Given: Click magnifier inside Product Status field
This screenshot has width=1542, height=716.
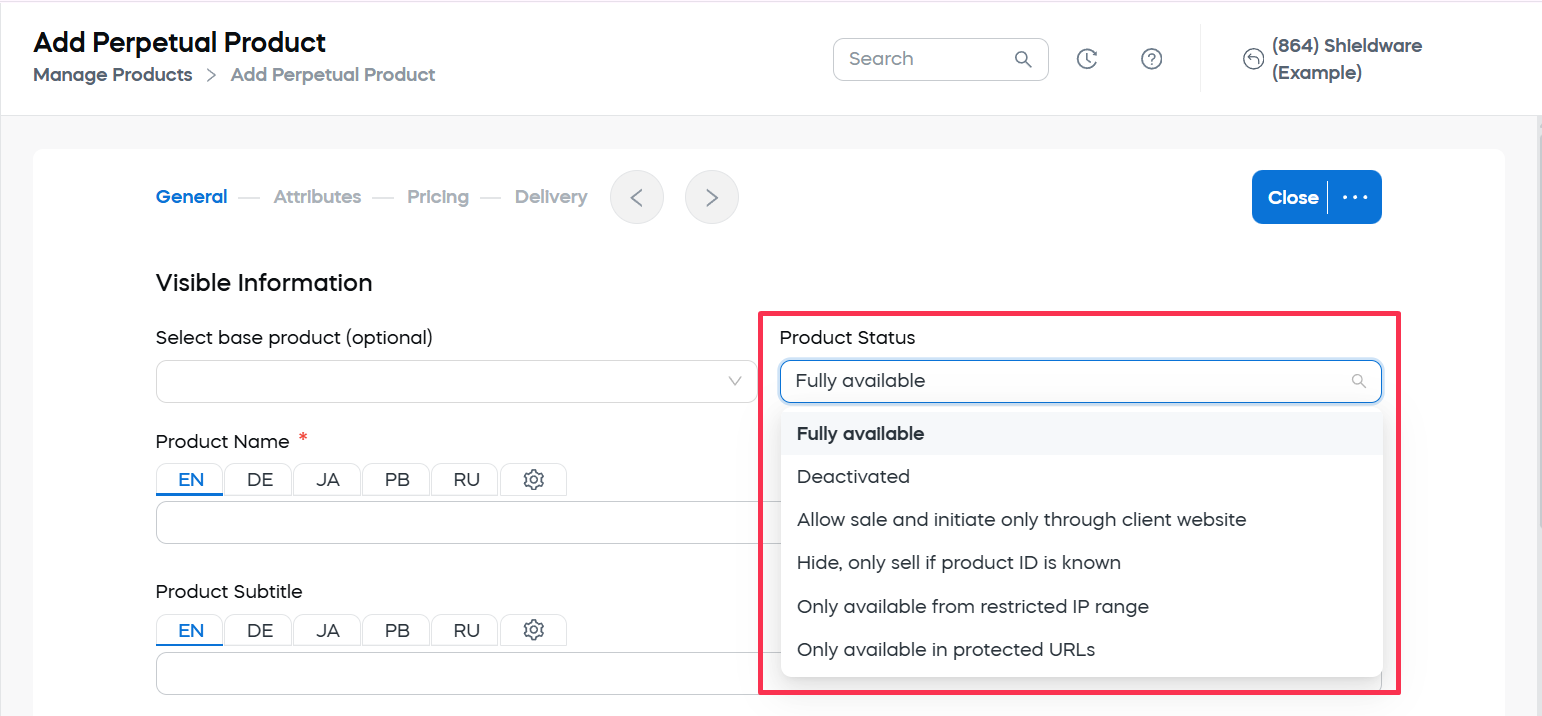Looking at the screenshot, I should pyautogui.click(x=1359, y=381).
